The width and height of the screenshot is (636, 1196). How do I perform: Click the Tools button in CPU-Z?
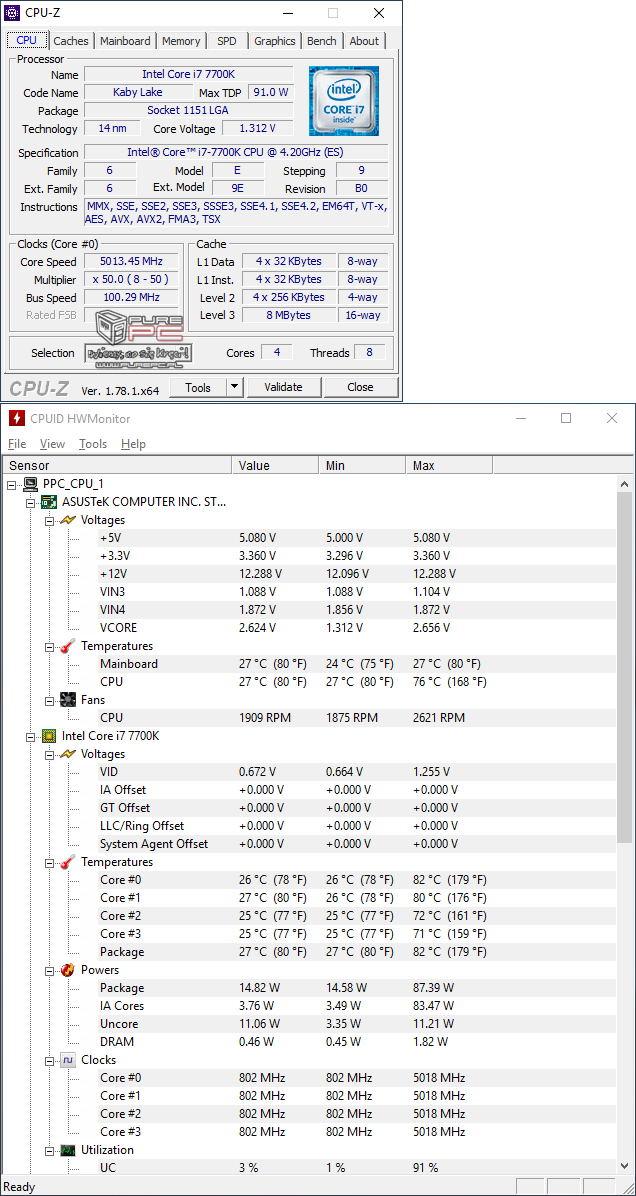pyautogui.click(x=198, y=387)
